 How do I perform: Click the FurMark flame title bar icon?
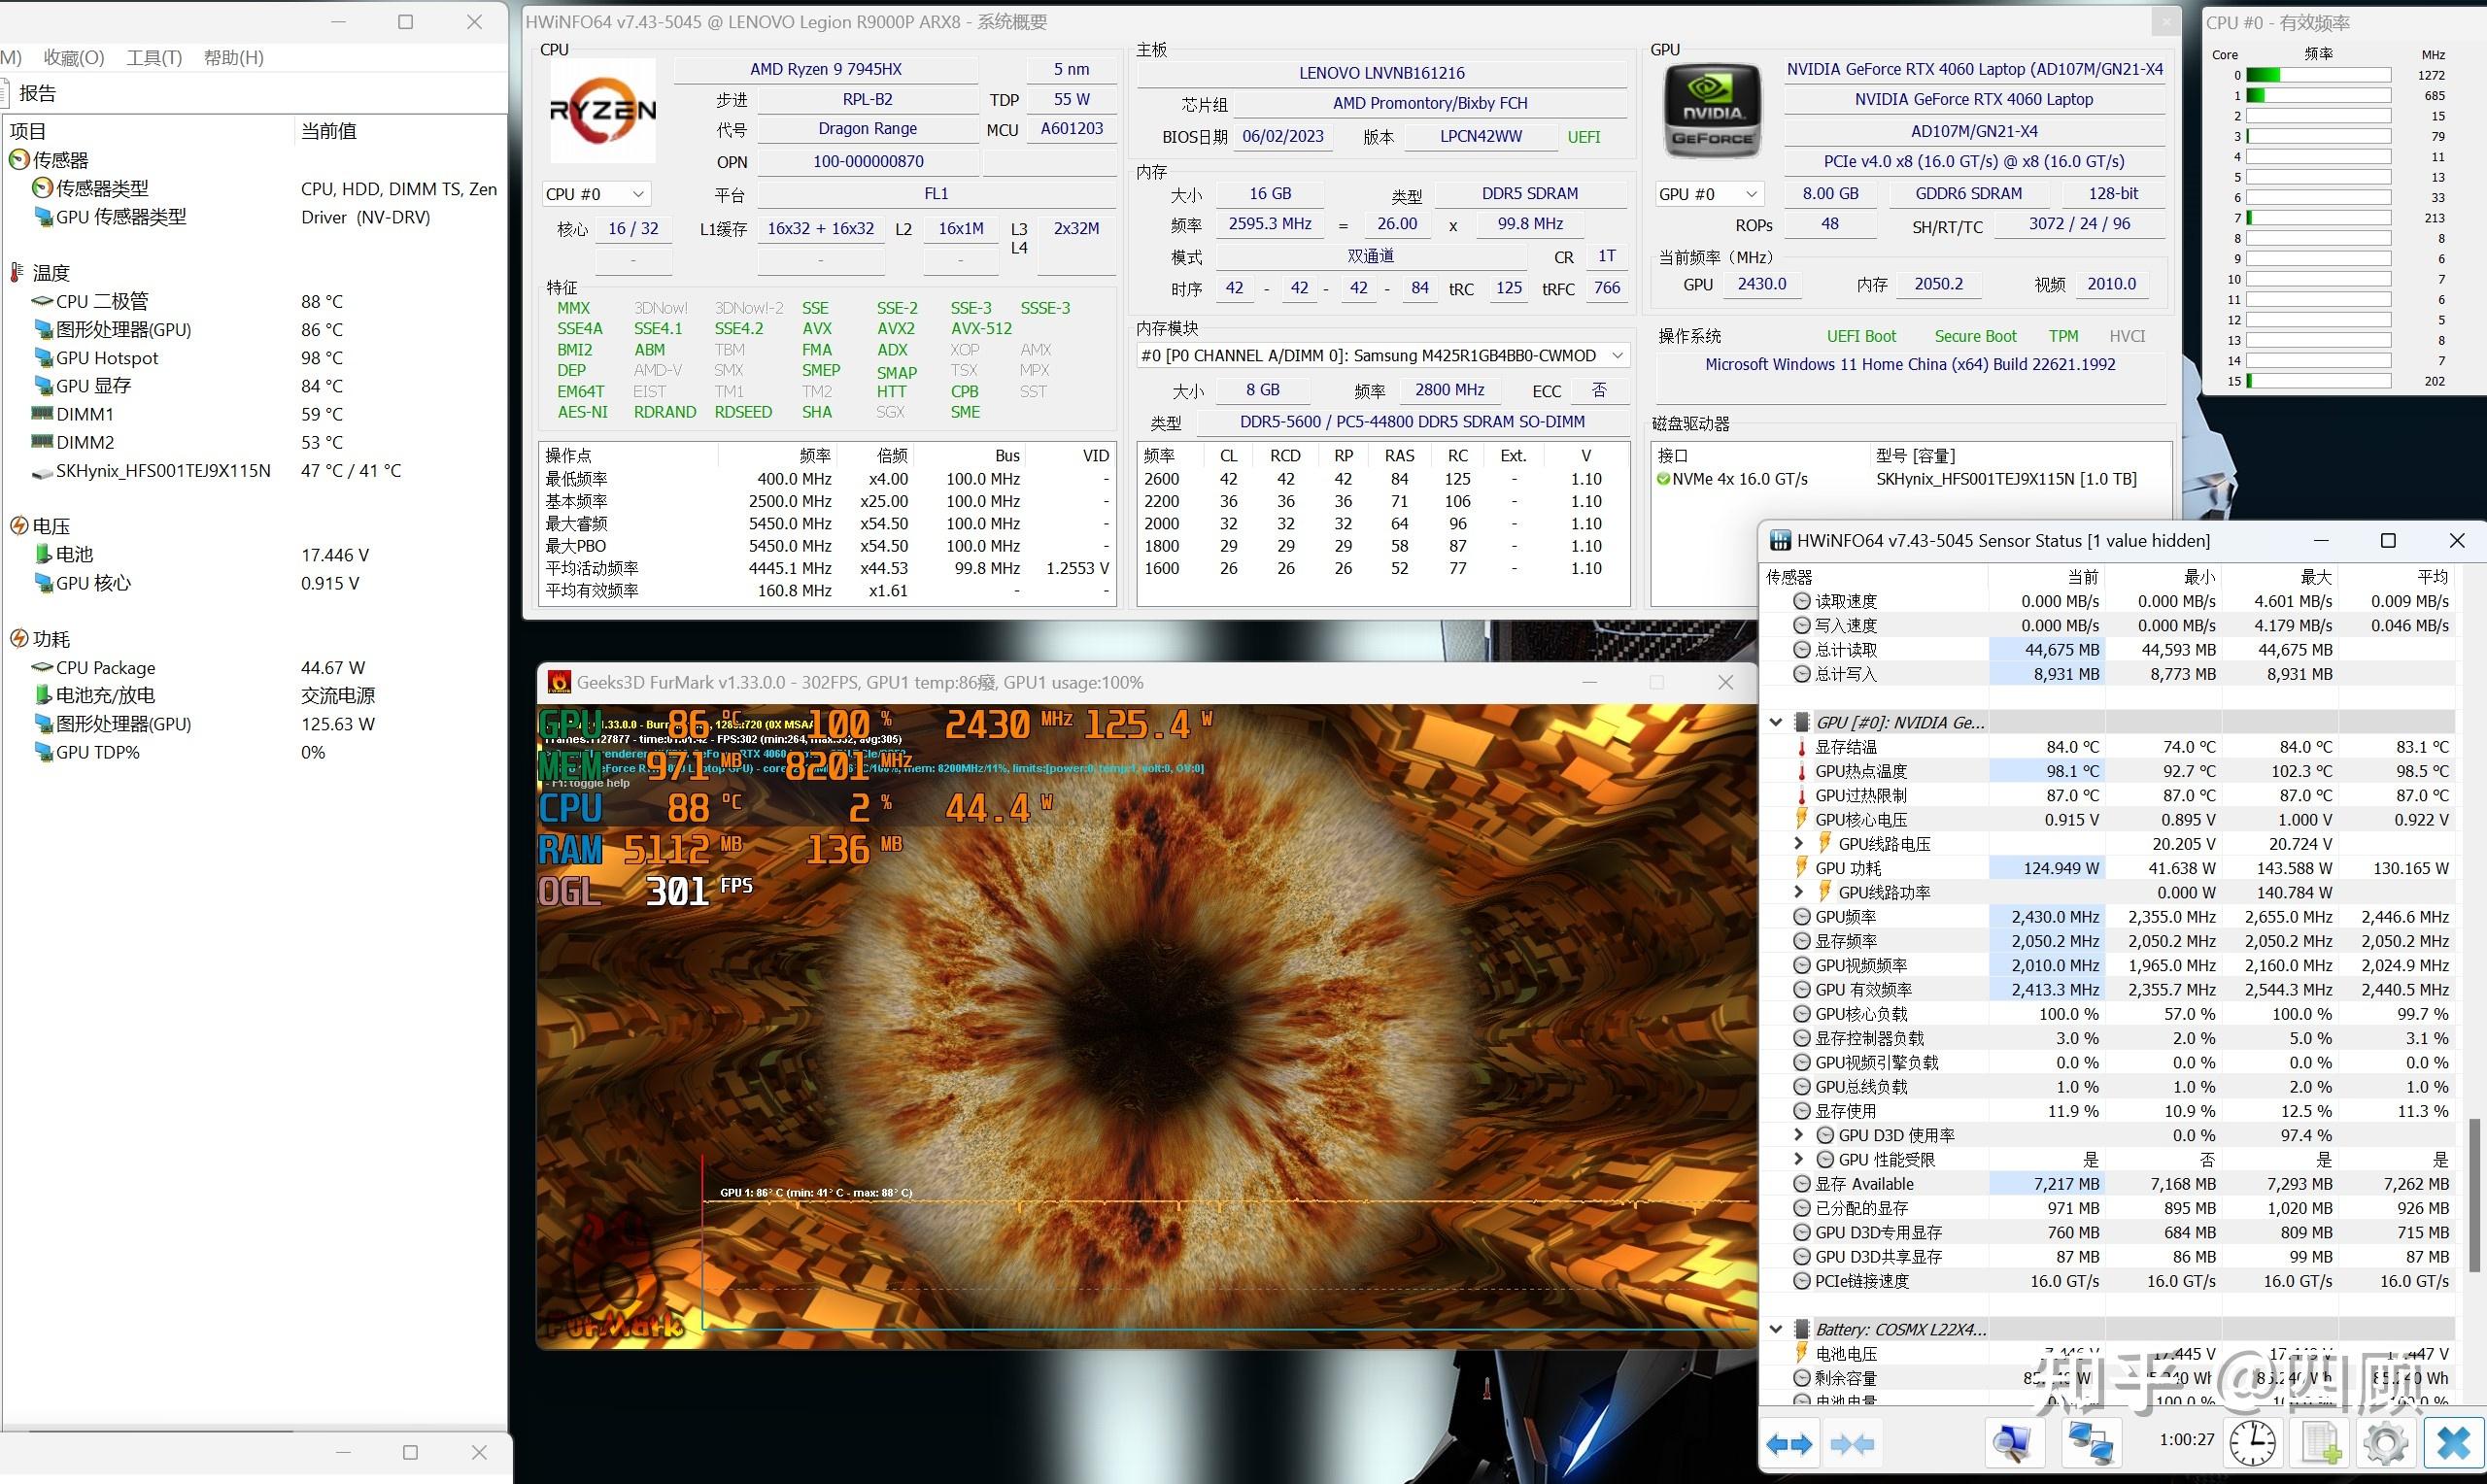(x=559, y=682)
